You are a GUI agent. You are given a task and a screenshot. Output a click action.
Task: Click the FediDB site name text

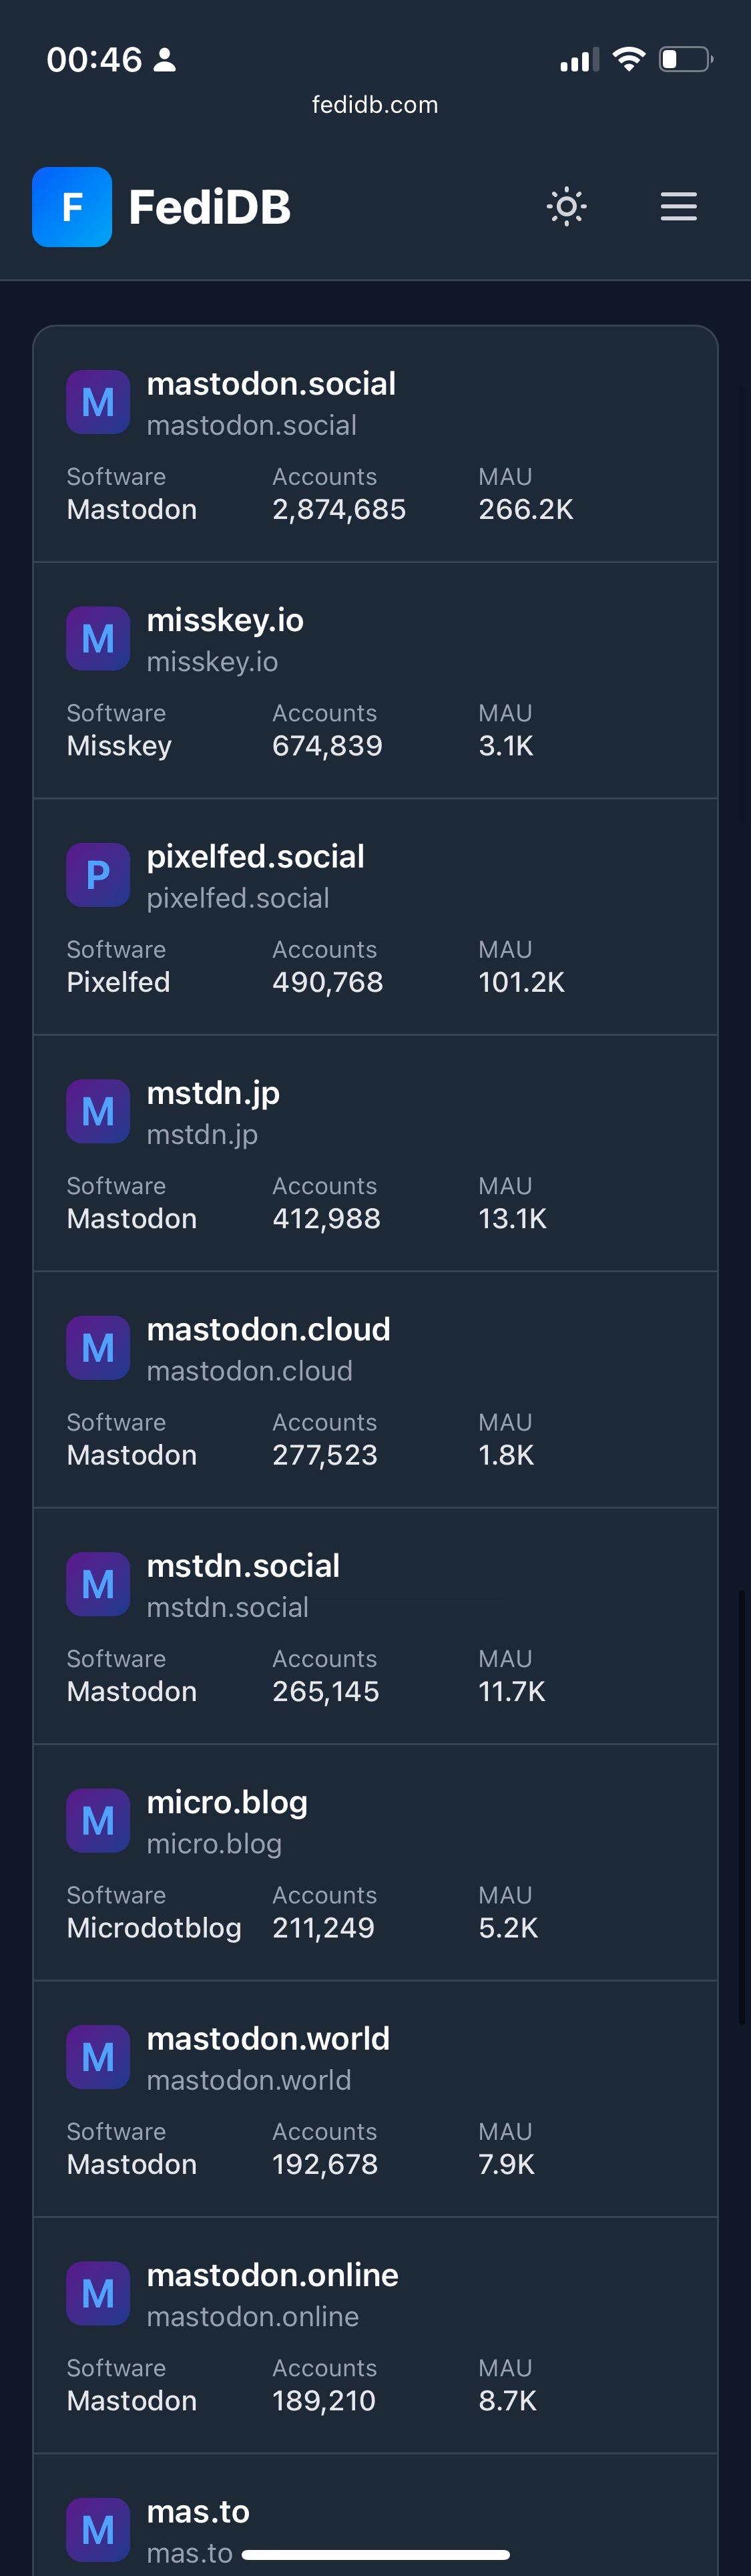click(210, 207)
